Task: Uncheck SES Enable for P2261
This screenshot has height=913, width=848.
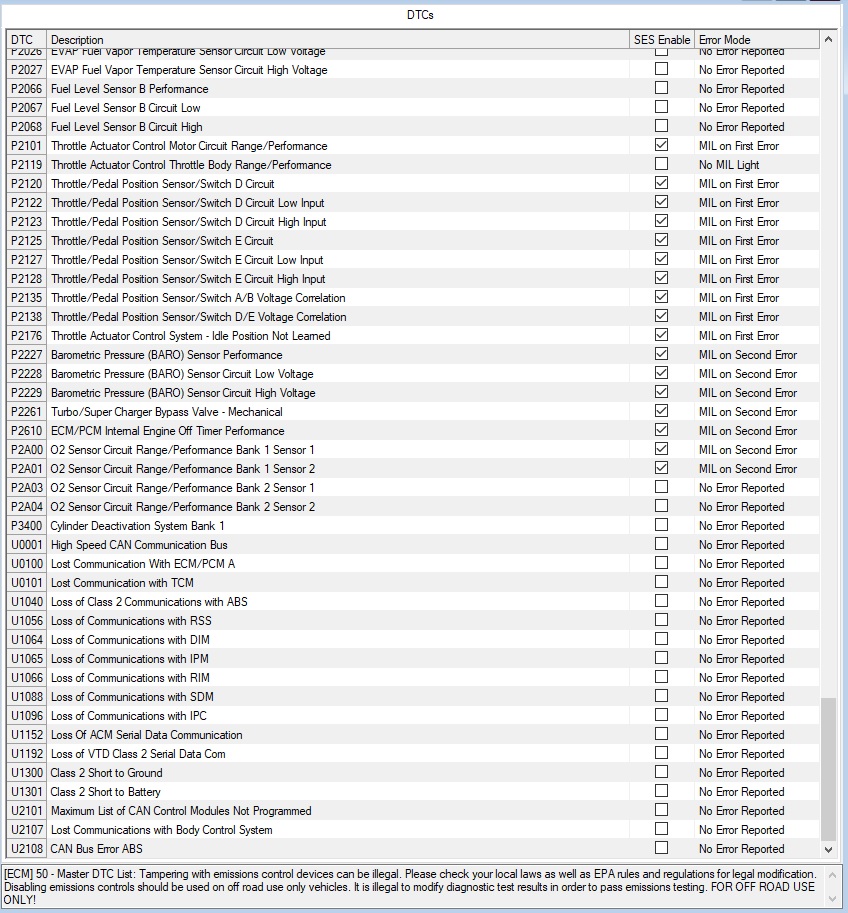Action: [x=661, y=411]
